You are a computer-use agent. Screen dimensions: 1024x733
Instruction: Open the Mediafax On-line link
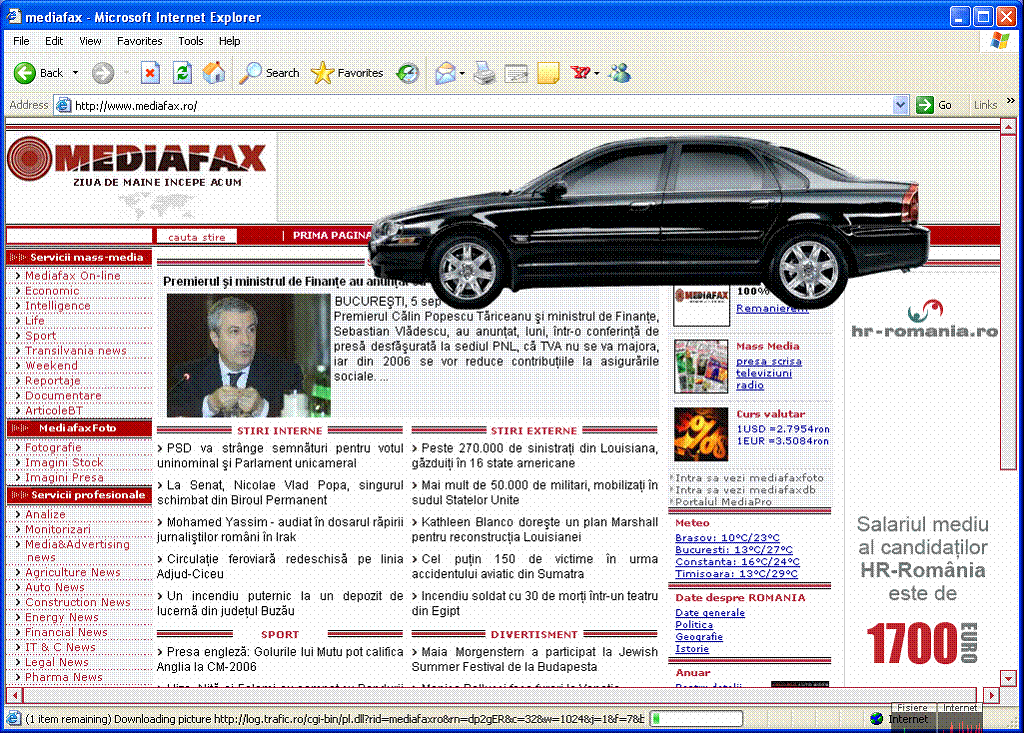pos(72,276)
